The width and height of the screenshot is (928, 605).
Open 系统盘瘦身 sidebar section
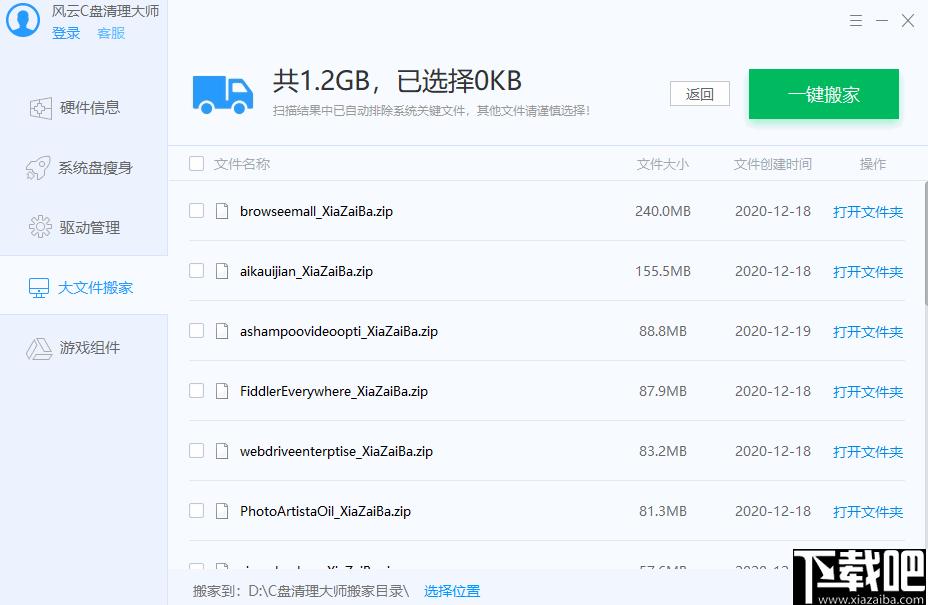83,168
